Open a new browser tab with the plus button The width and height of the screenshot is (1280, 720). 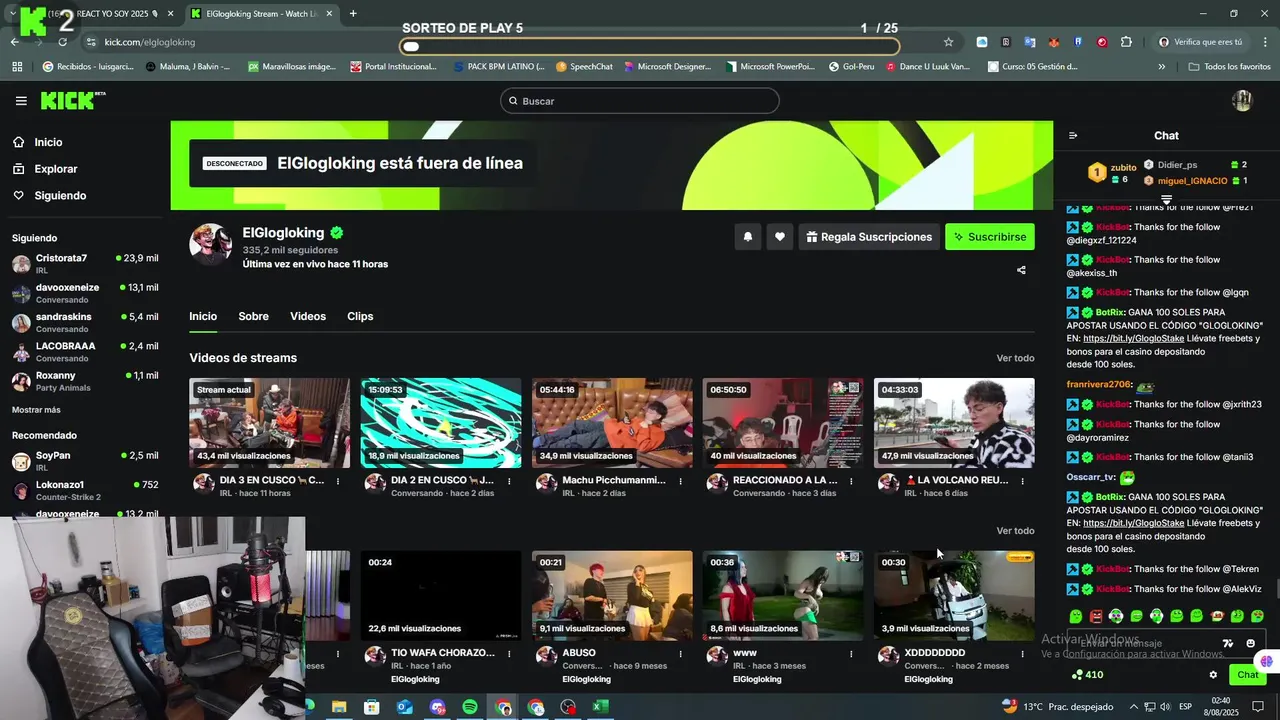353,14
